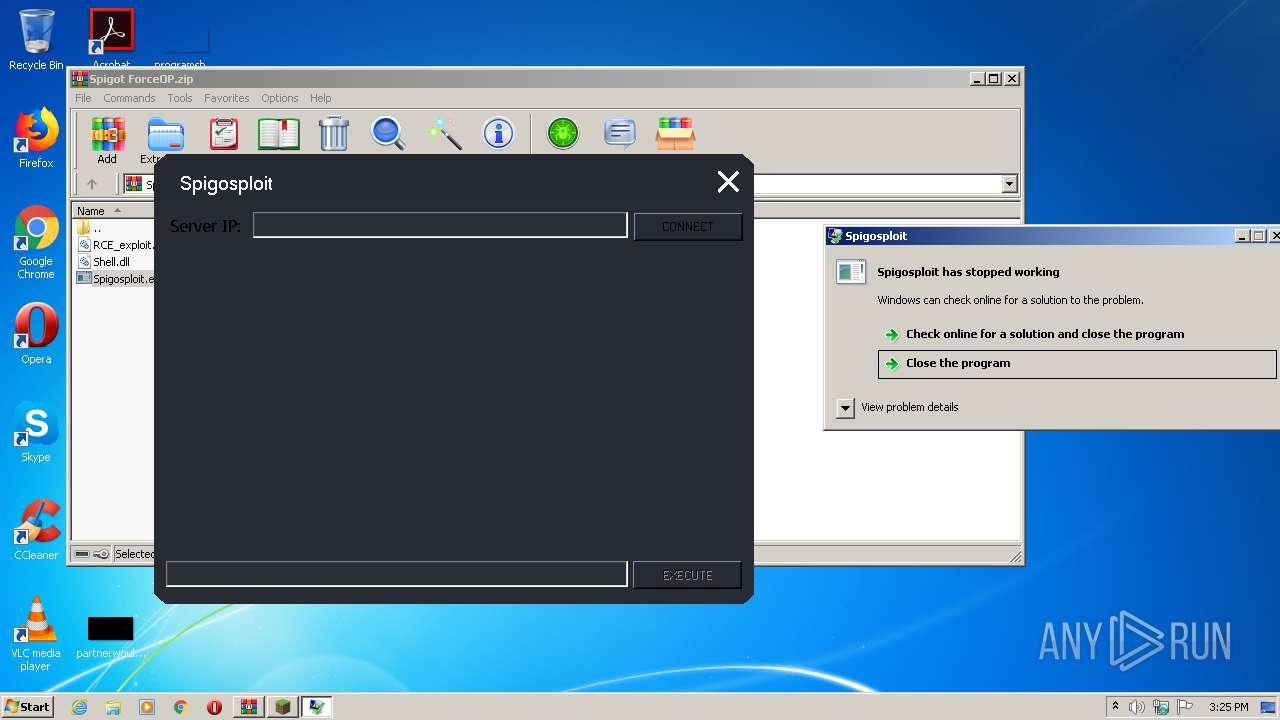Choose Check online for a solution option
The height and width of the screenshot is (720, 1280).
(1044, 334)
